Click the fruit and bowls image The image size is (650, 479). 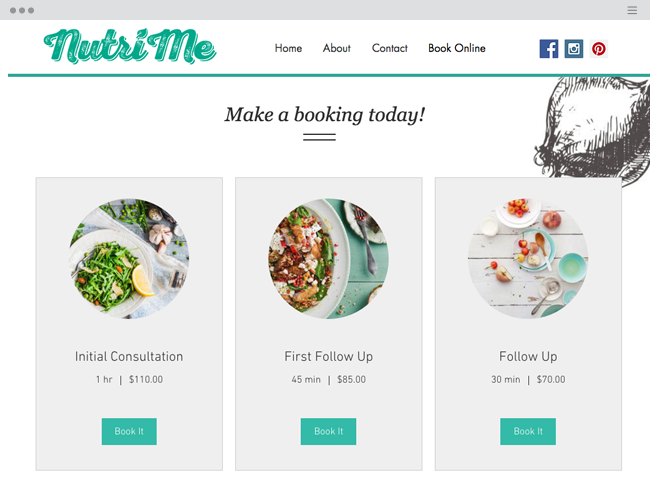(x=528, y=258)
